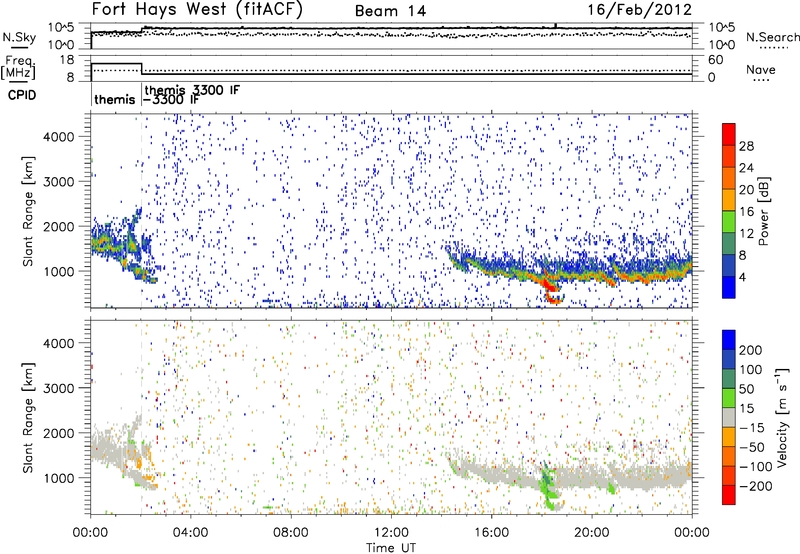Select the blue top segment of Velocity colorbar
The image size is (800, 554).
click(x=729, y=340)
